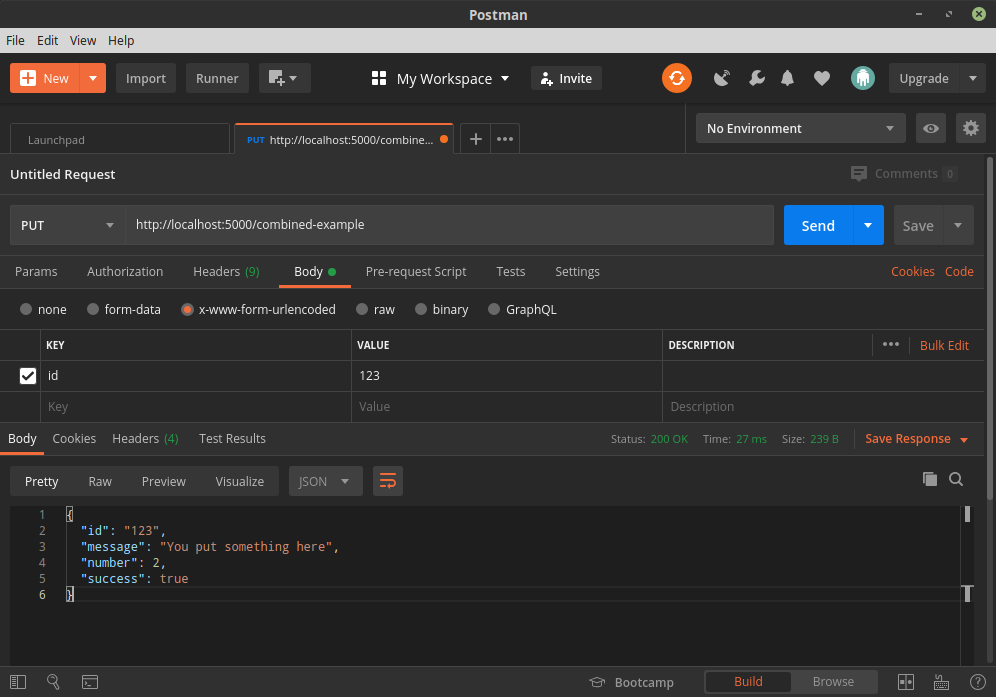This screenshot has height=697, width=996.
Task: Expand Save options dropdown arrow
Action: [x=958, y=225]
